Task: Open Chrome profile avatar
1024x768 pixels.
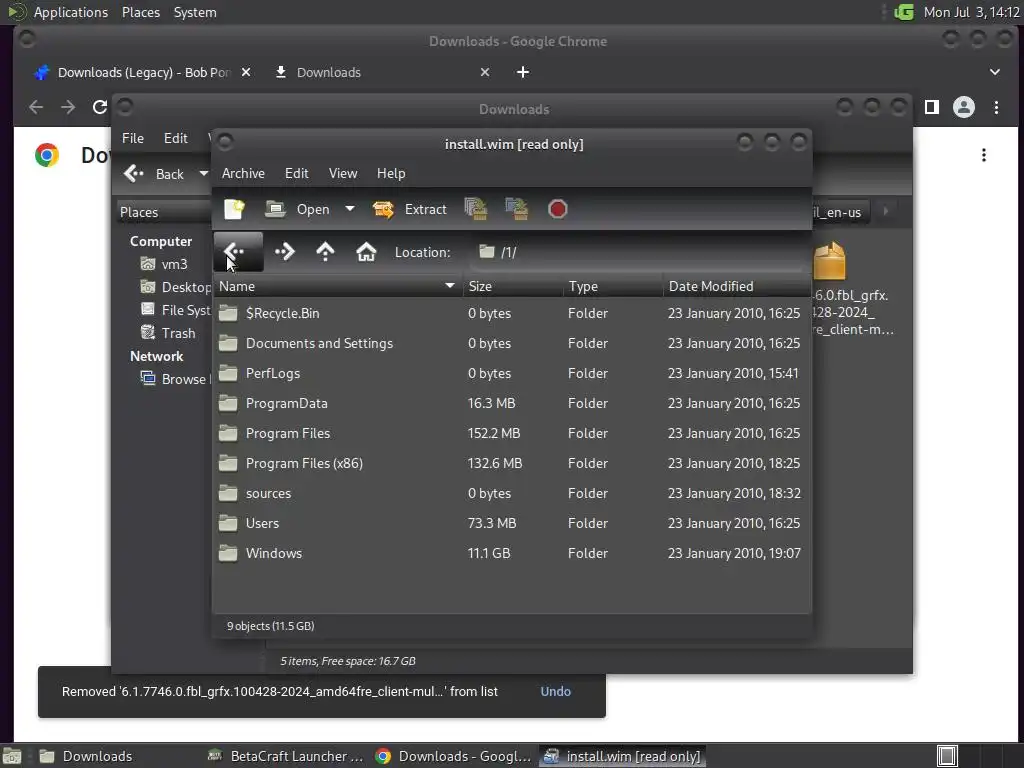Action: pos(963,107)
